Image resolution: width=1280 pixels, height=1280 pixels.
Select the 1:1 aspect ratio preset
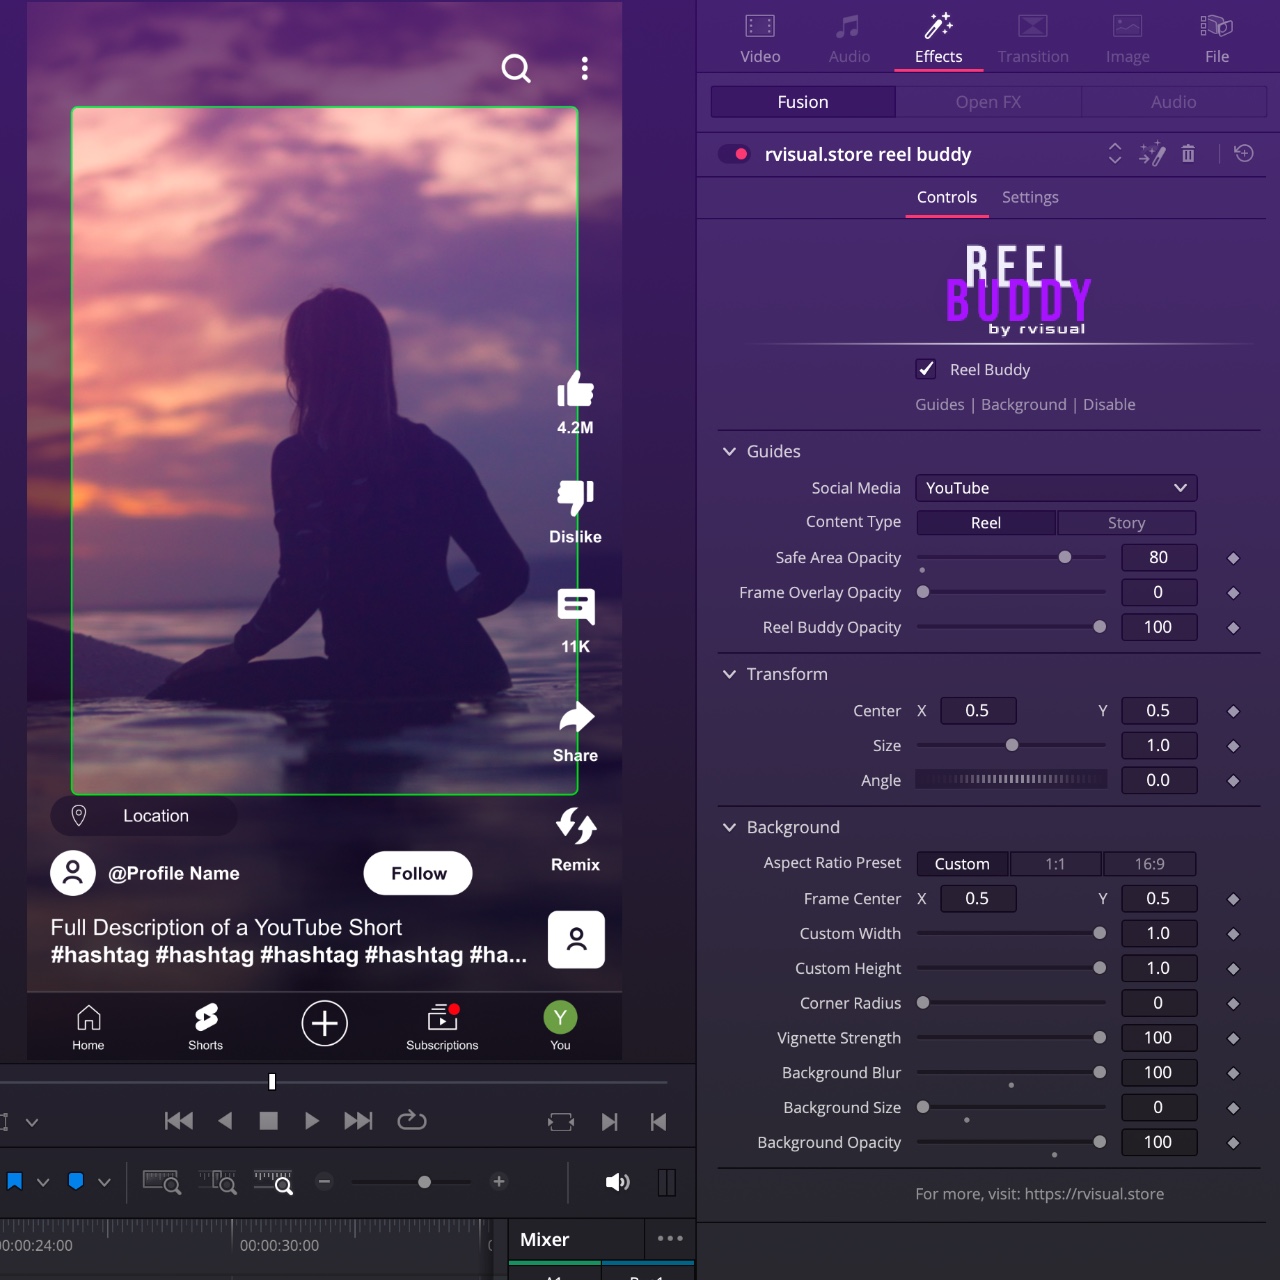[x=1055, y=864]
